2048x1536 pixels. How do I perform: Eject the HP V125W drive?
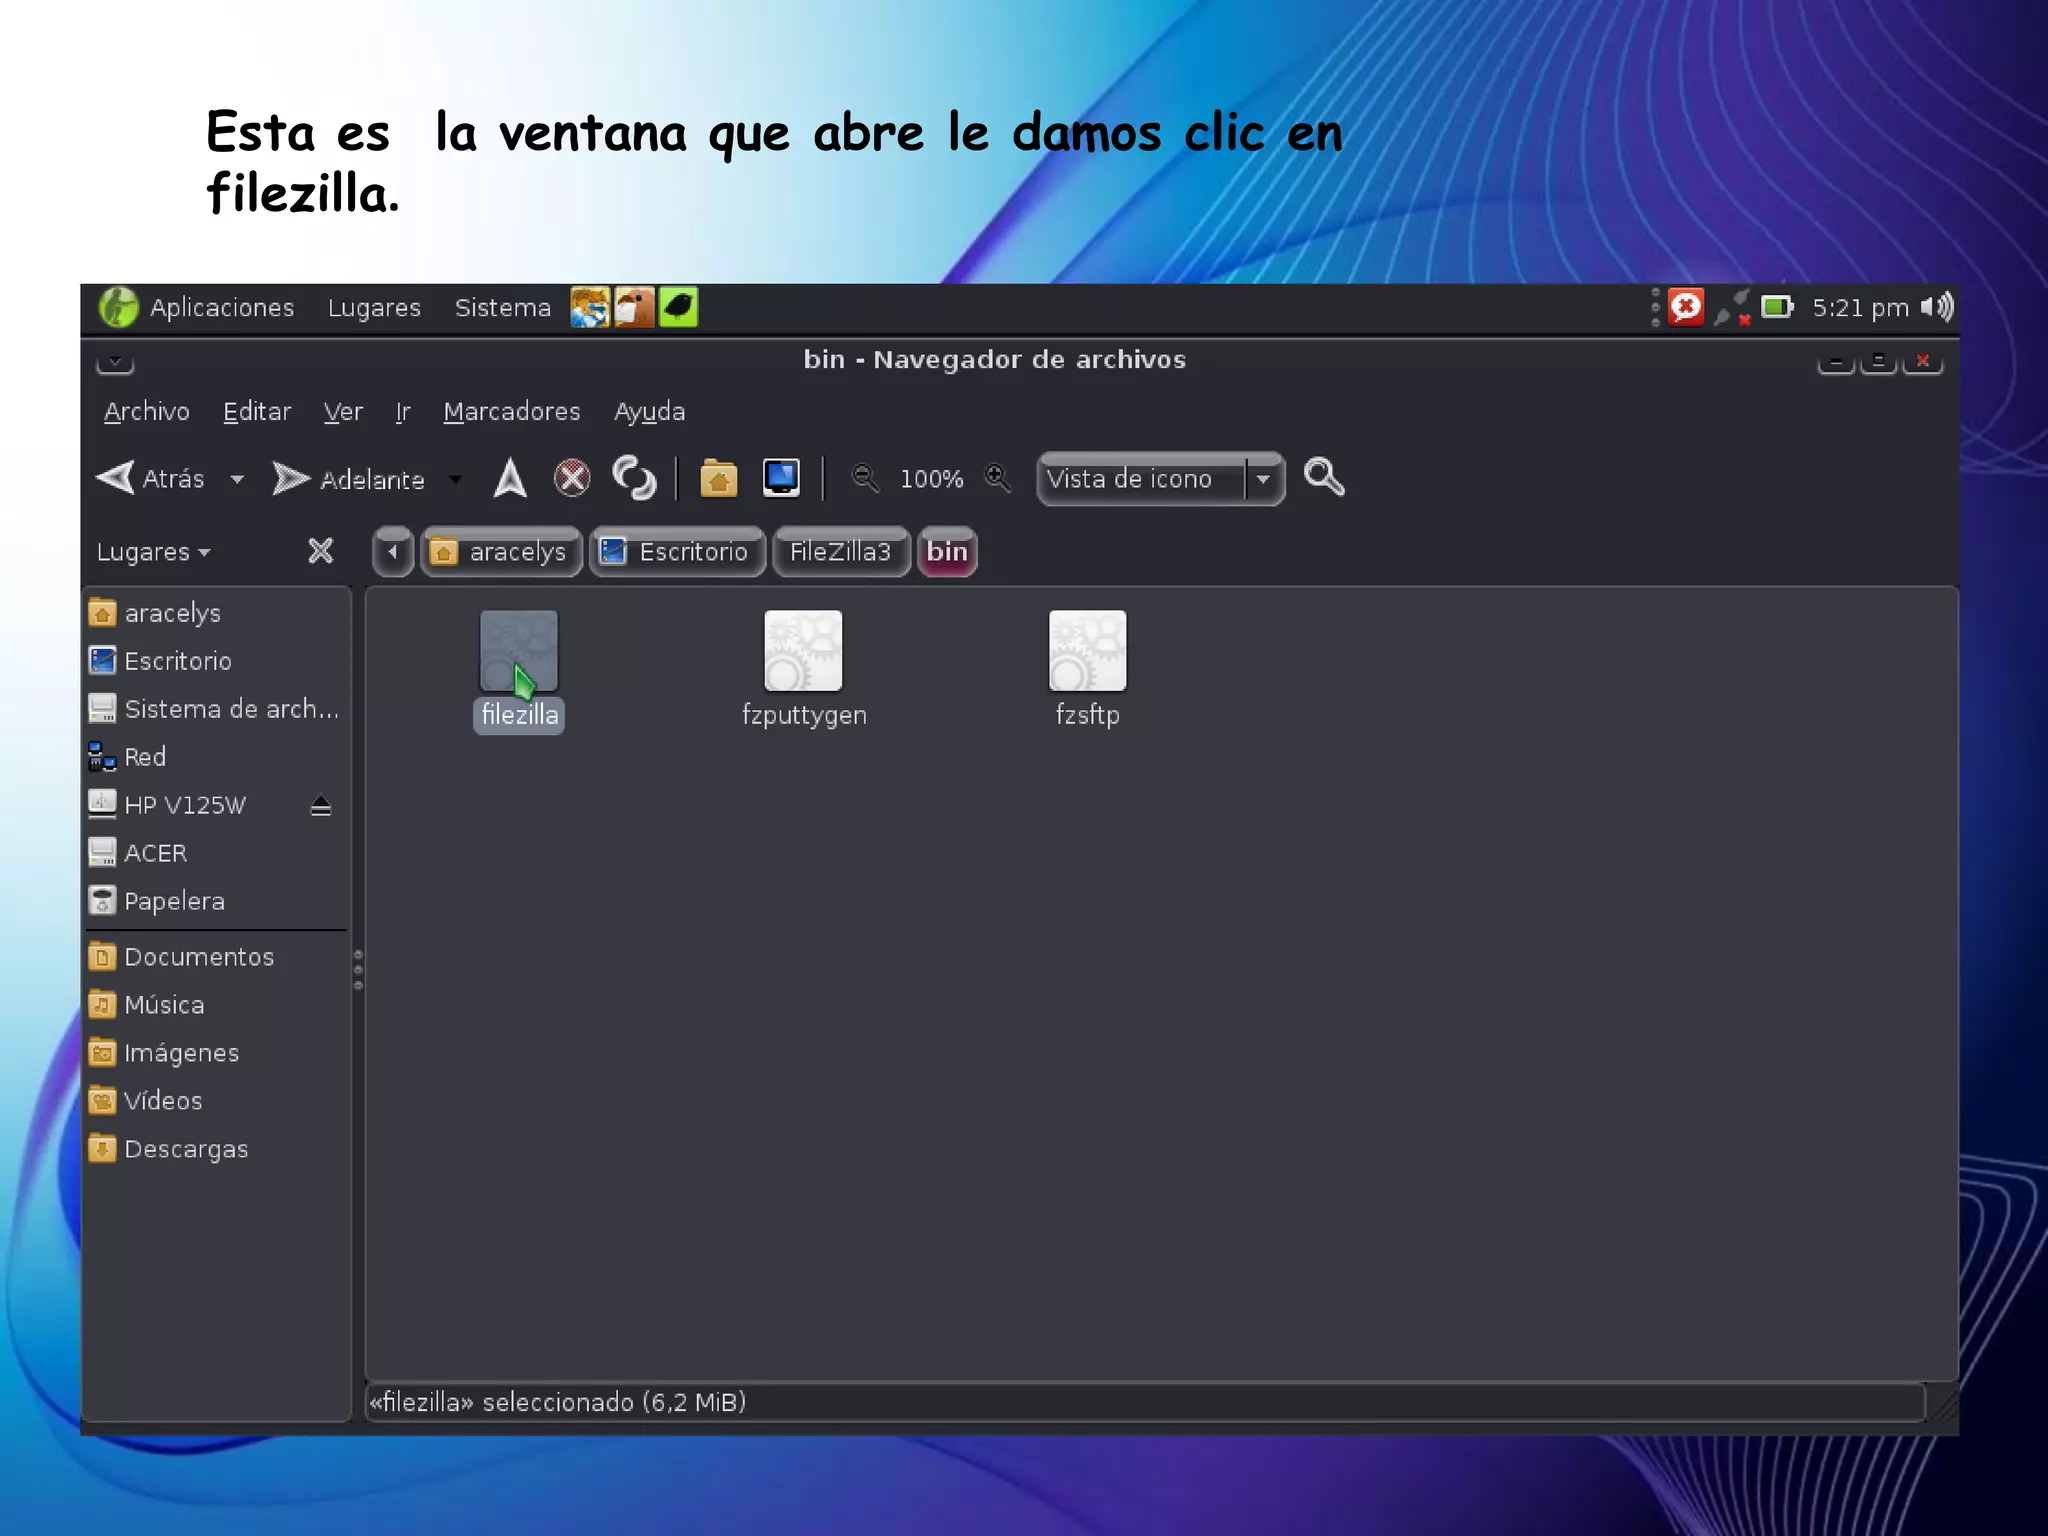click(320, 805)
